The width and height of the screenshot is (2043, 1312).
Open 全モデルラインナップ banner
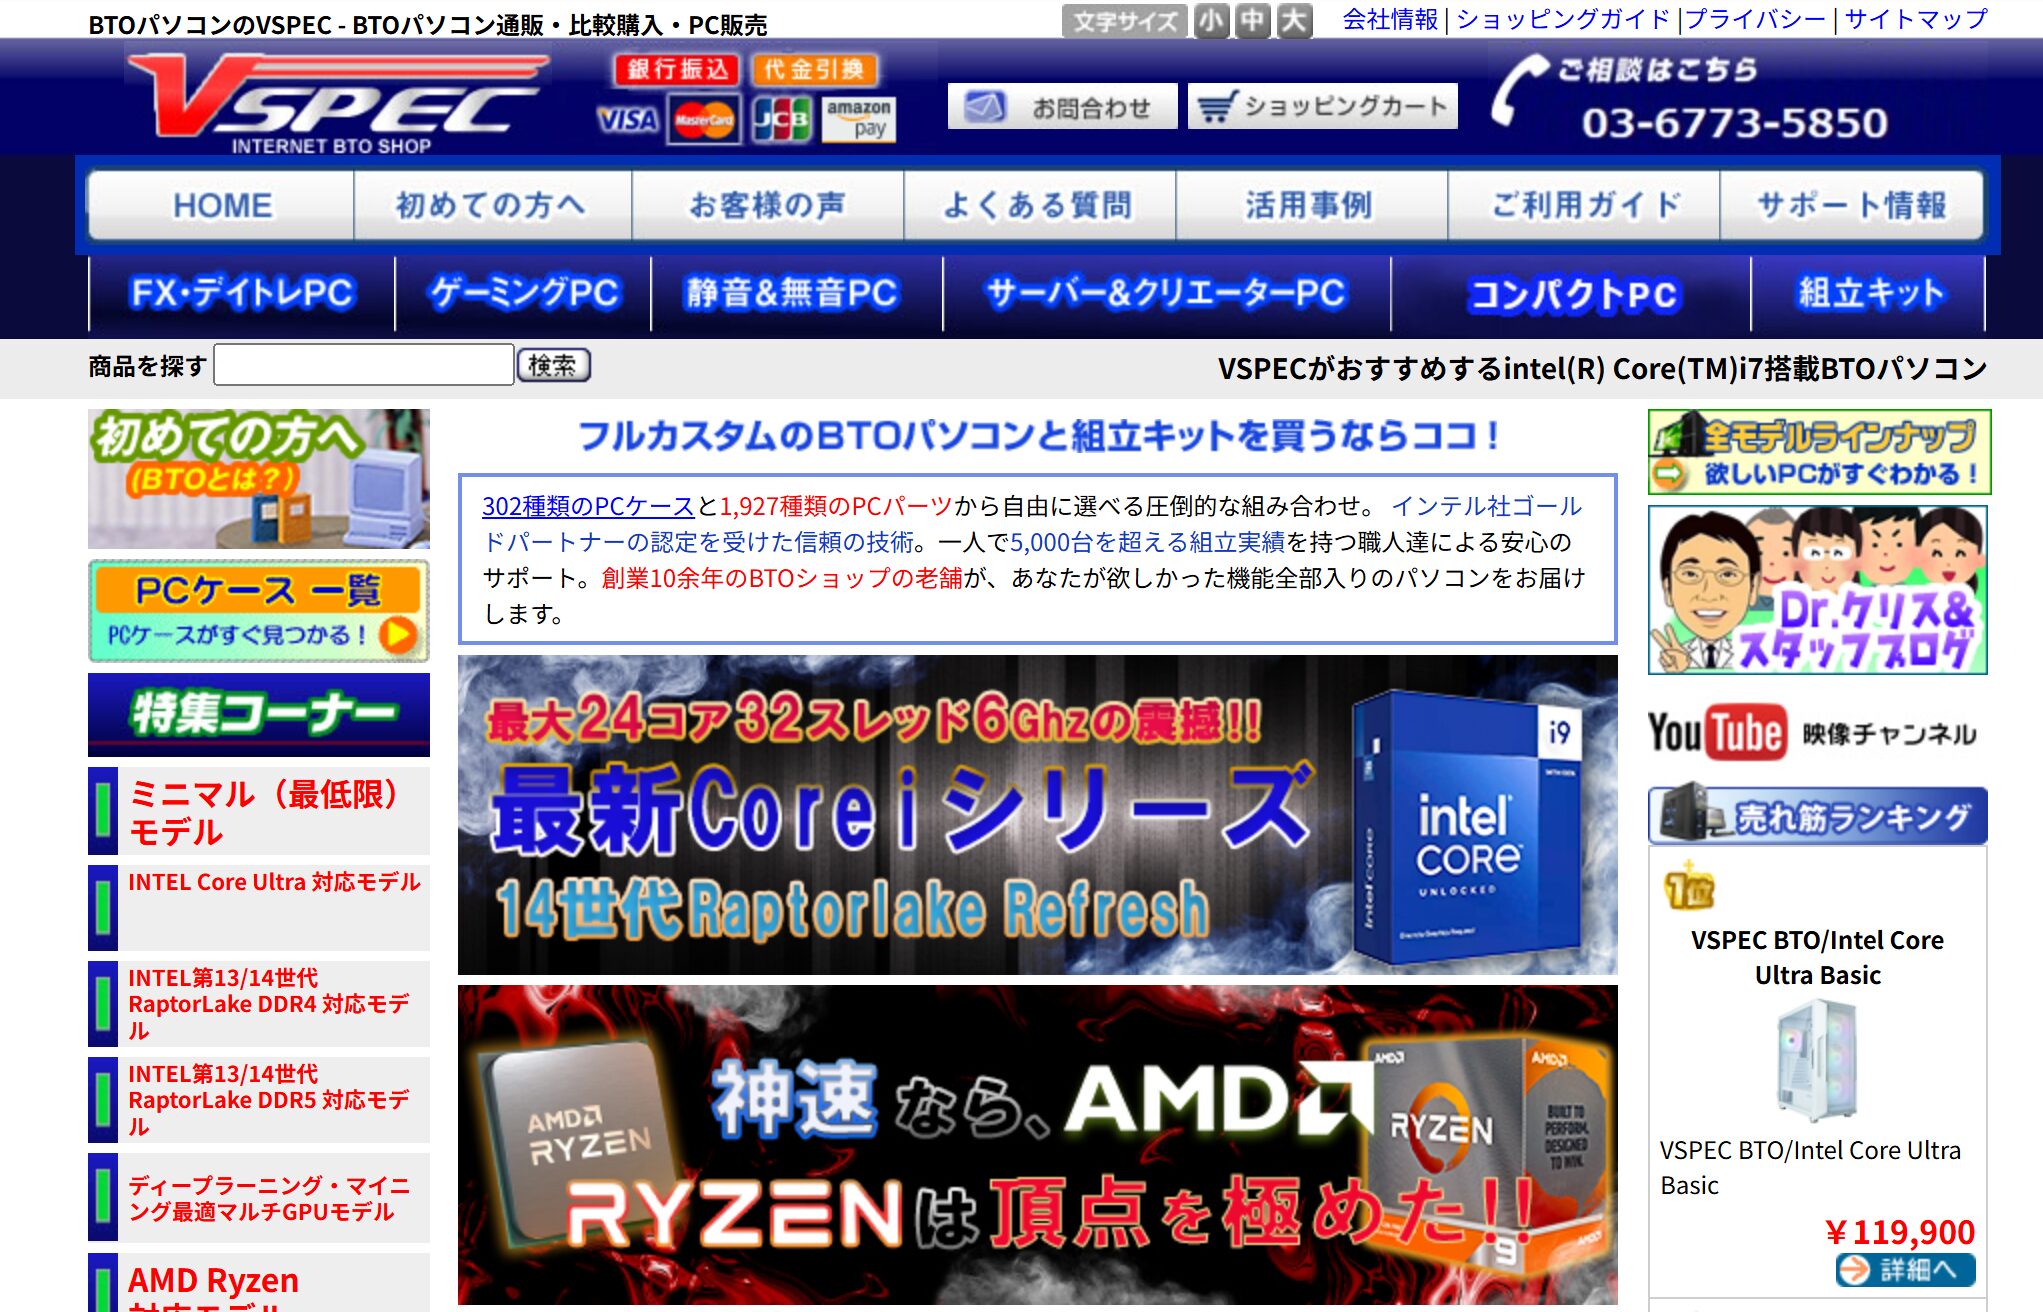(1819, 452)
